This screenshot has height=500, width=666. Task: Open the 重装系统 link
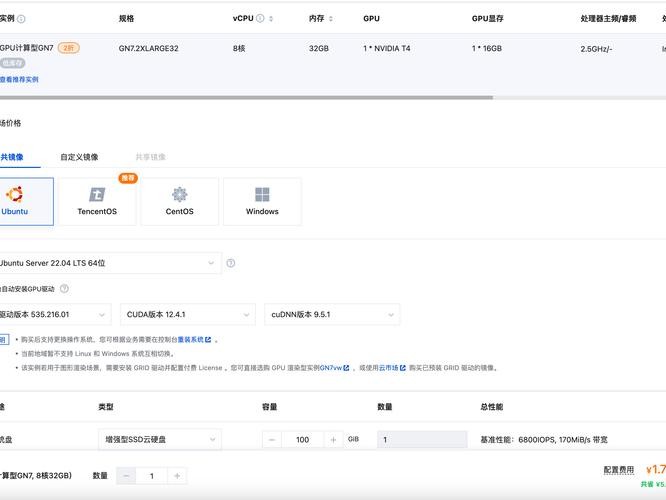[191, 339]
